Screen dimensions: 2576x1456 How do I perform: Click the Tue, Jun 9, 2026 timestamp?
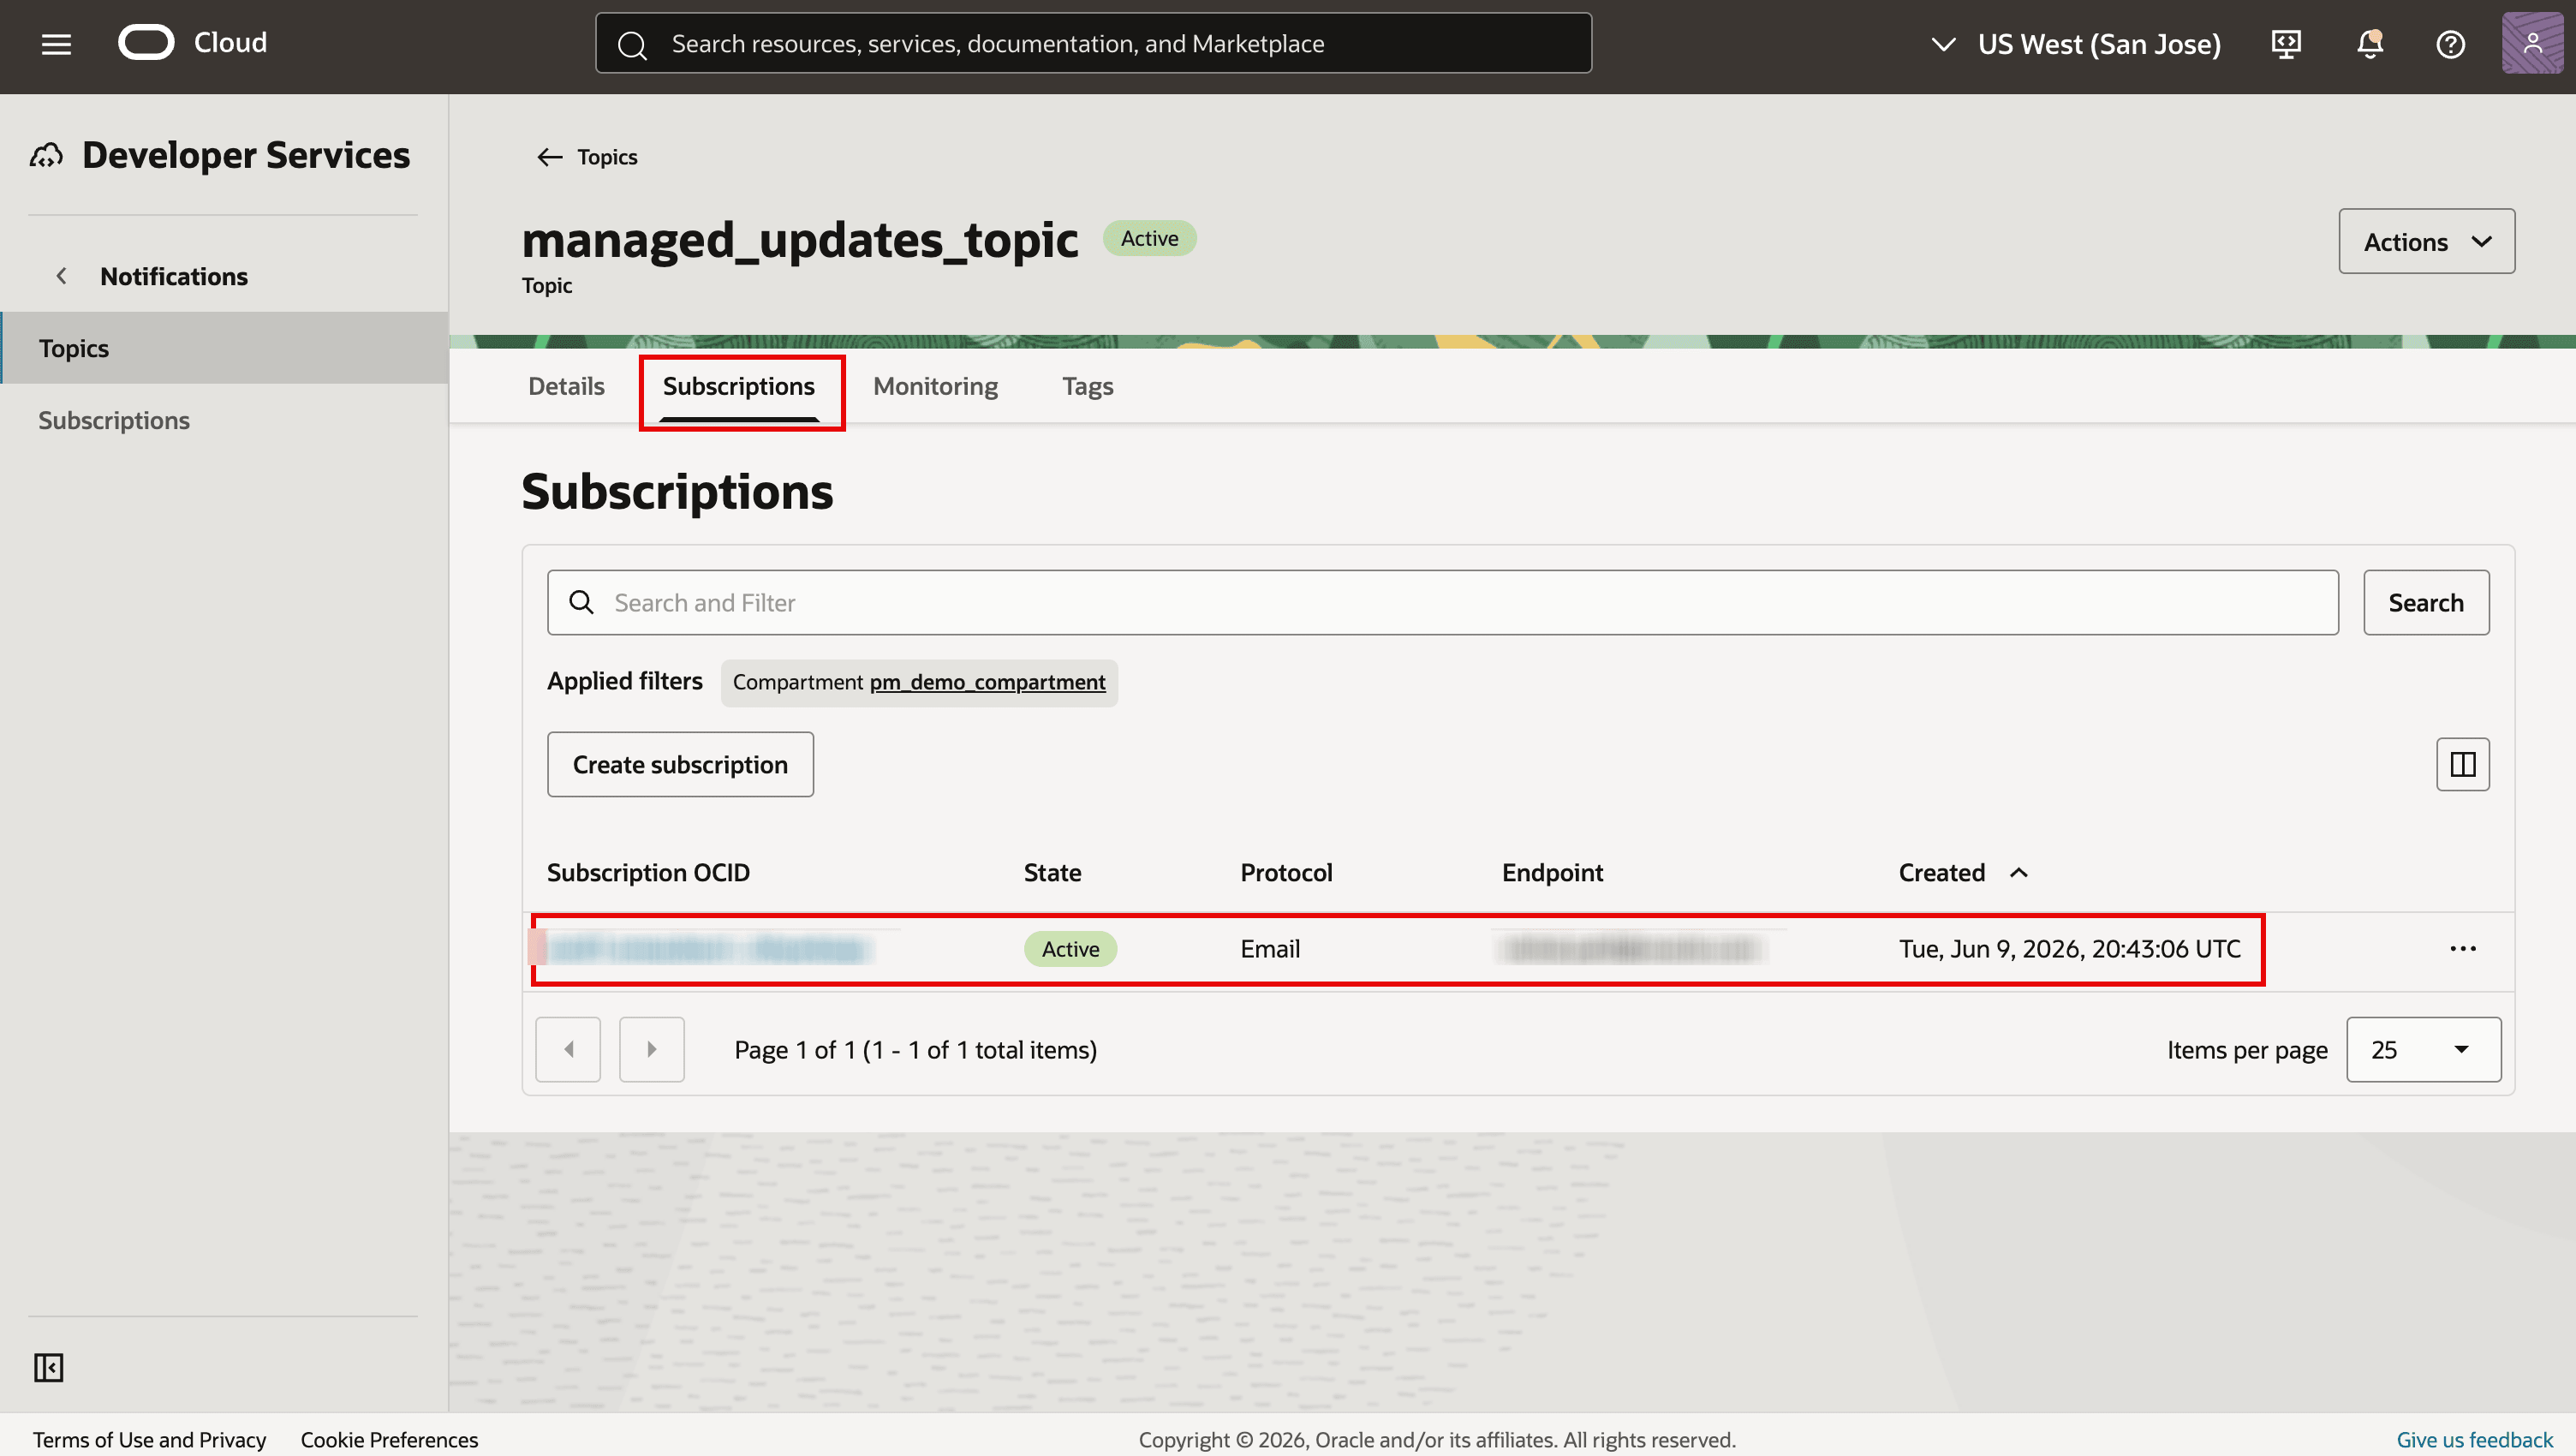(2069, 949)
